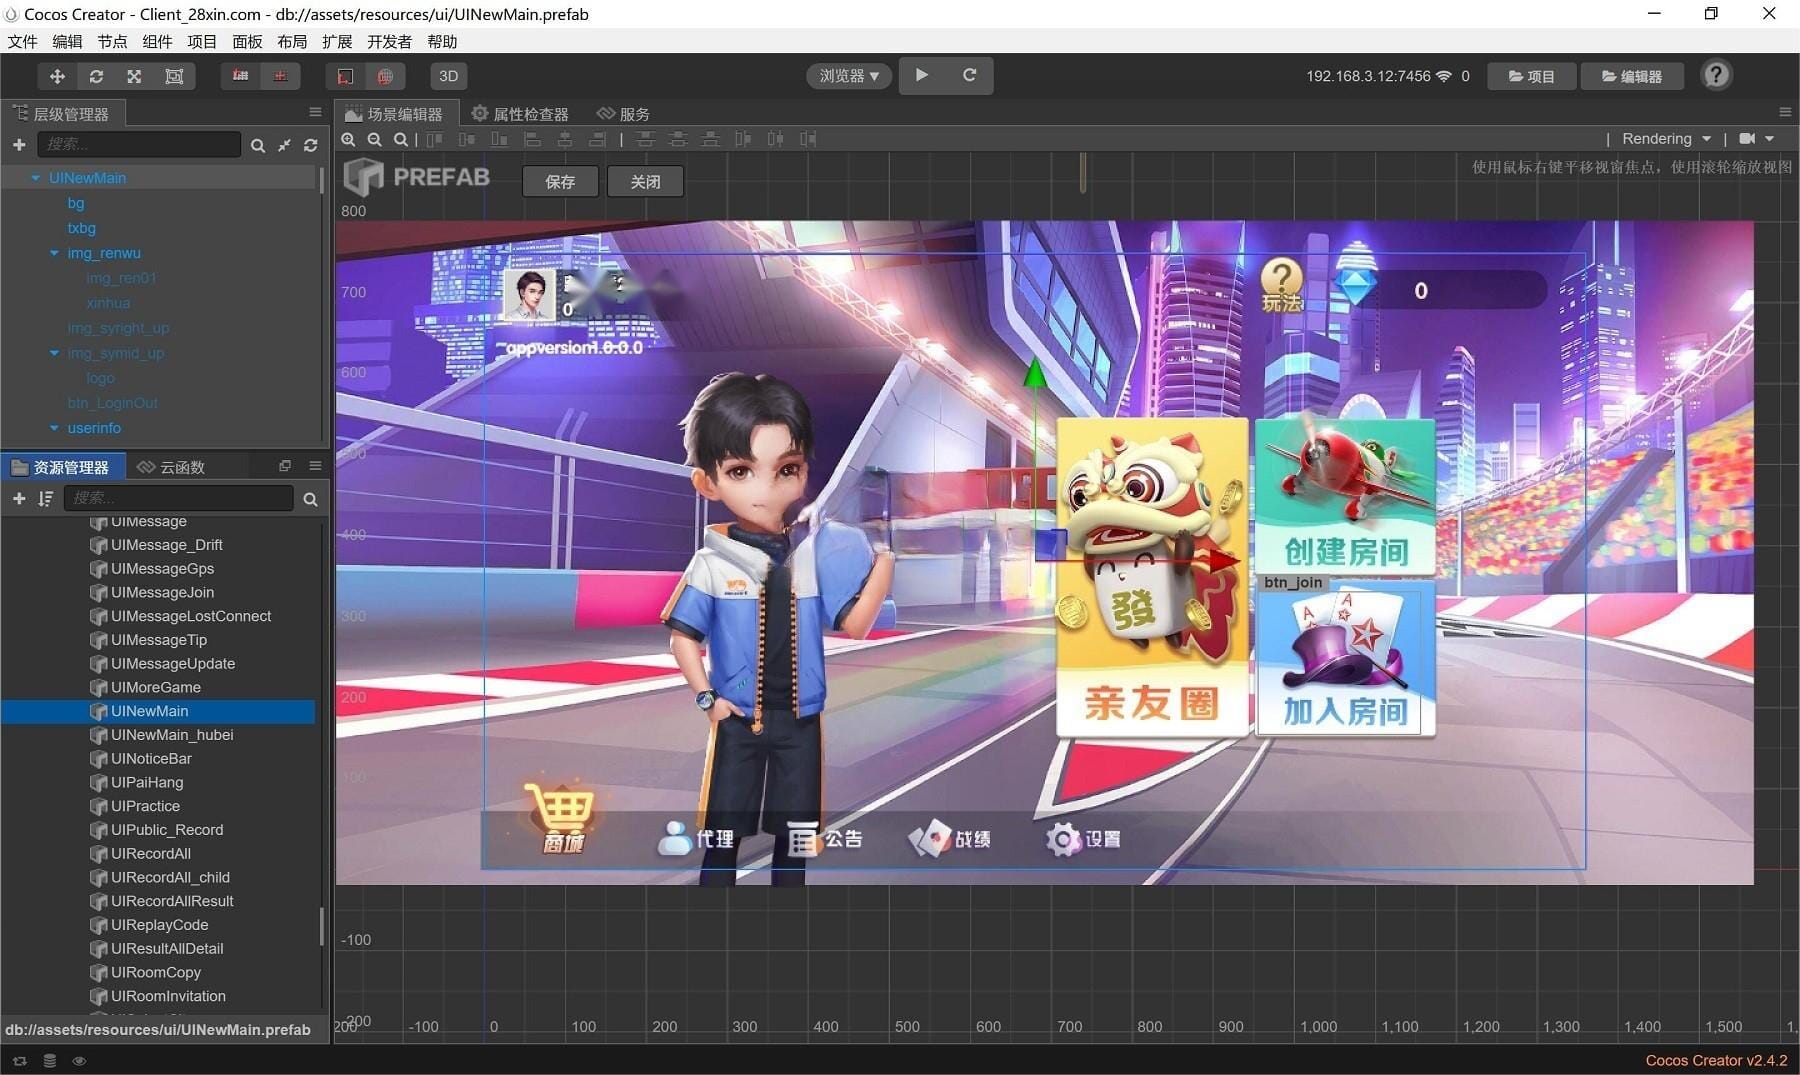This screenshot has width=1800, height=1075.
Task: Select the UIPaiHang prefab asset
Action: click(x=147, y=782)
